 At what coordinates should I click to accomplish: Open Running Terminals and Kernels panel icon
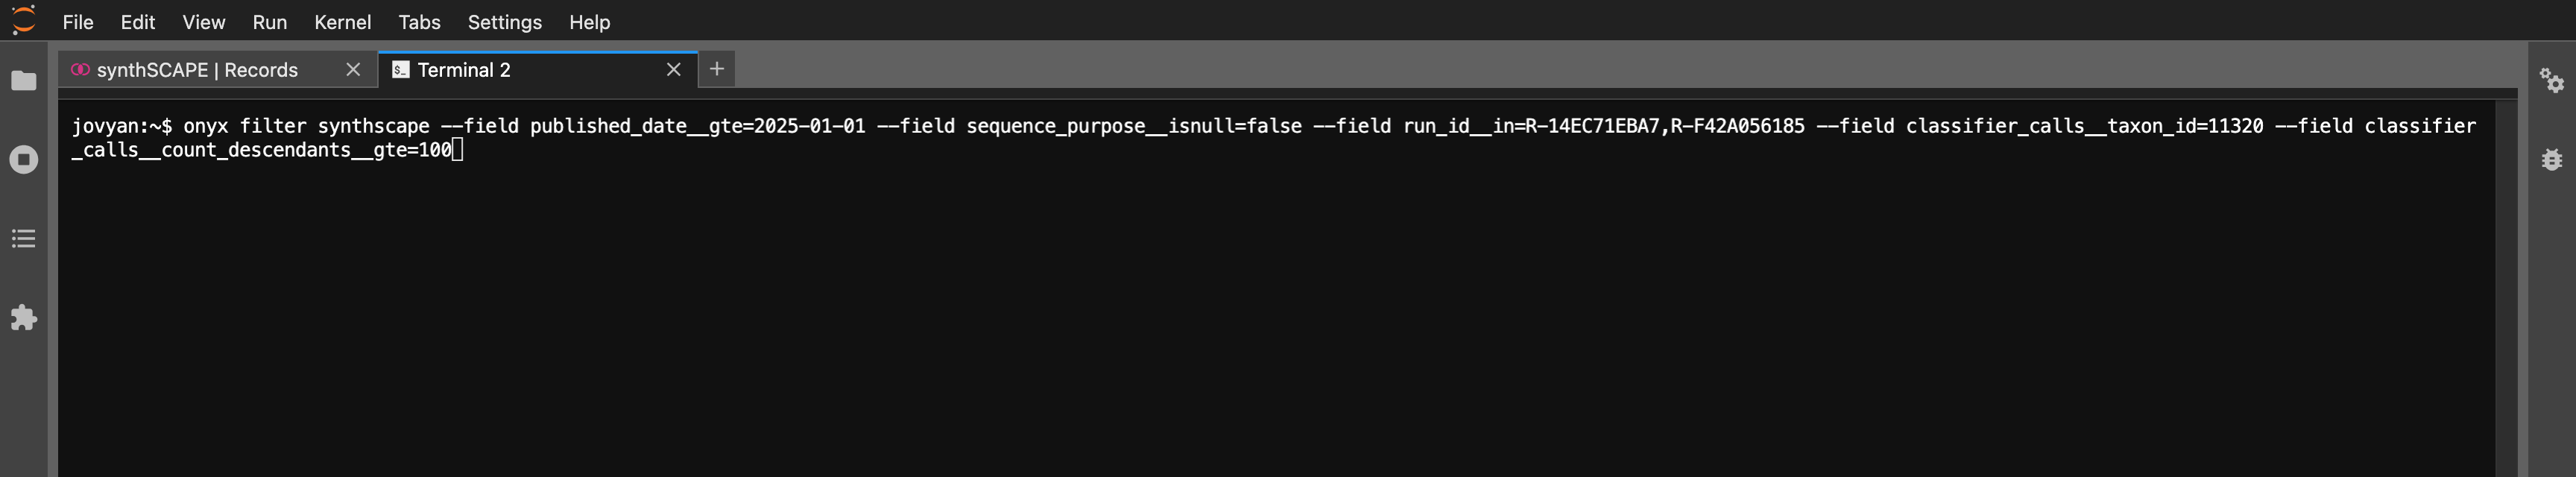(x=24, y=159)
